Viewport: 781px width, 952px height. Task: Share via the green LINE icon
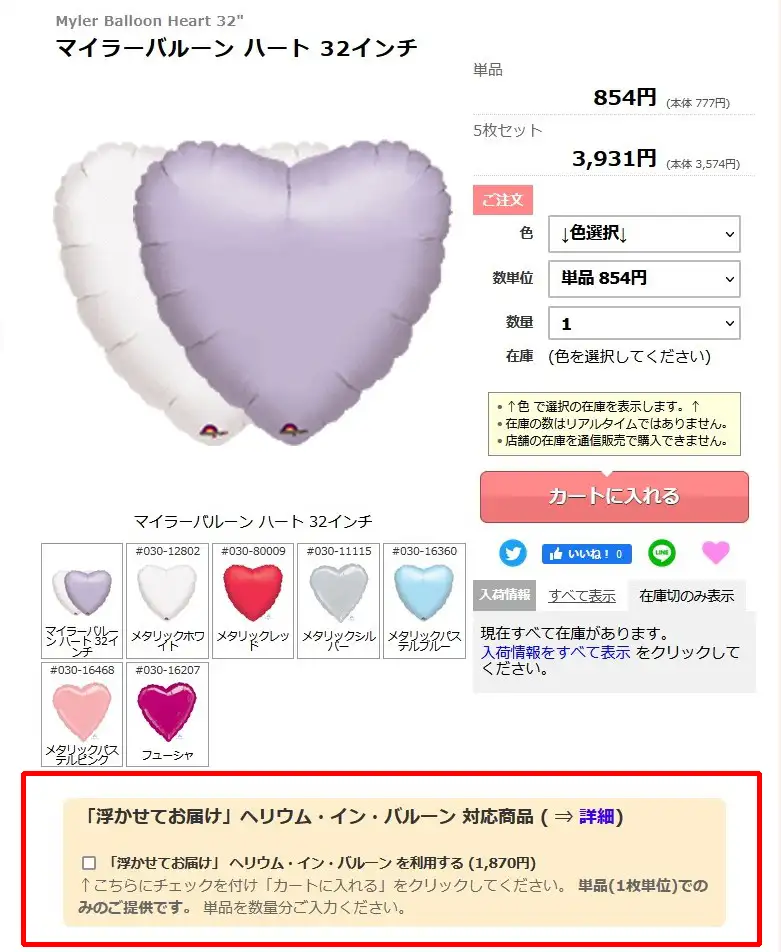(661, 552)
